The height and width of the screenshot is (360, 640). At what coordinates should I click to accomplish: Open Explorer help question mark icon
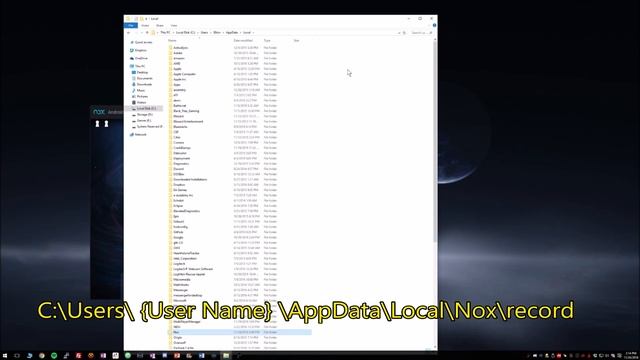tap(434, 25)
